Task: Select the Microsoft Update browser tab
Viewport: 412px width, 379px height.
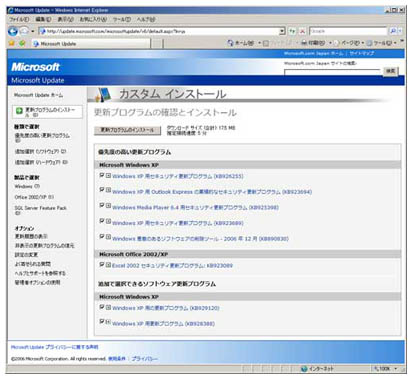Action: 91,44
